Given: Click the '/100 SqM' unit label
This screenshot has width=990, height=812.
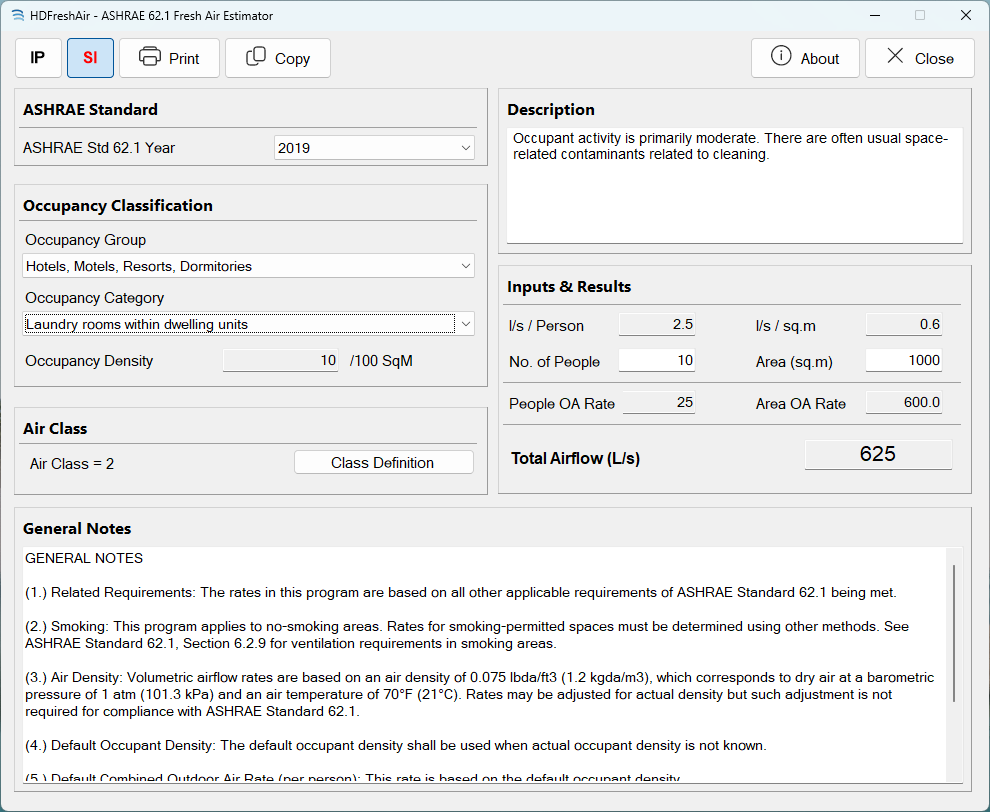Looking at the screenshot, I should 381,361.
